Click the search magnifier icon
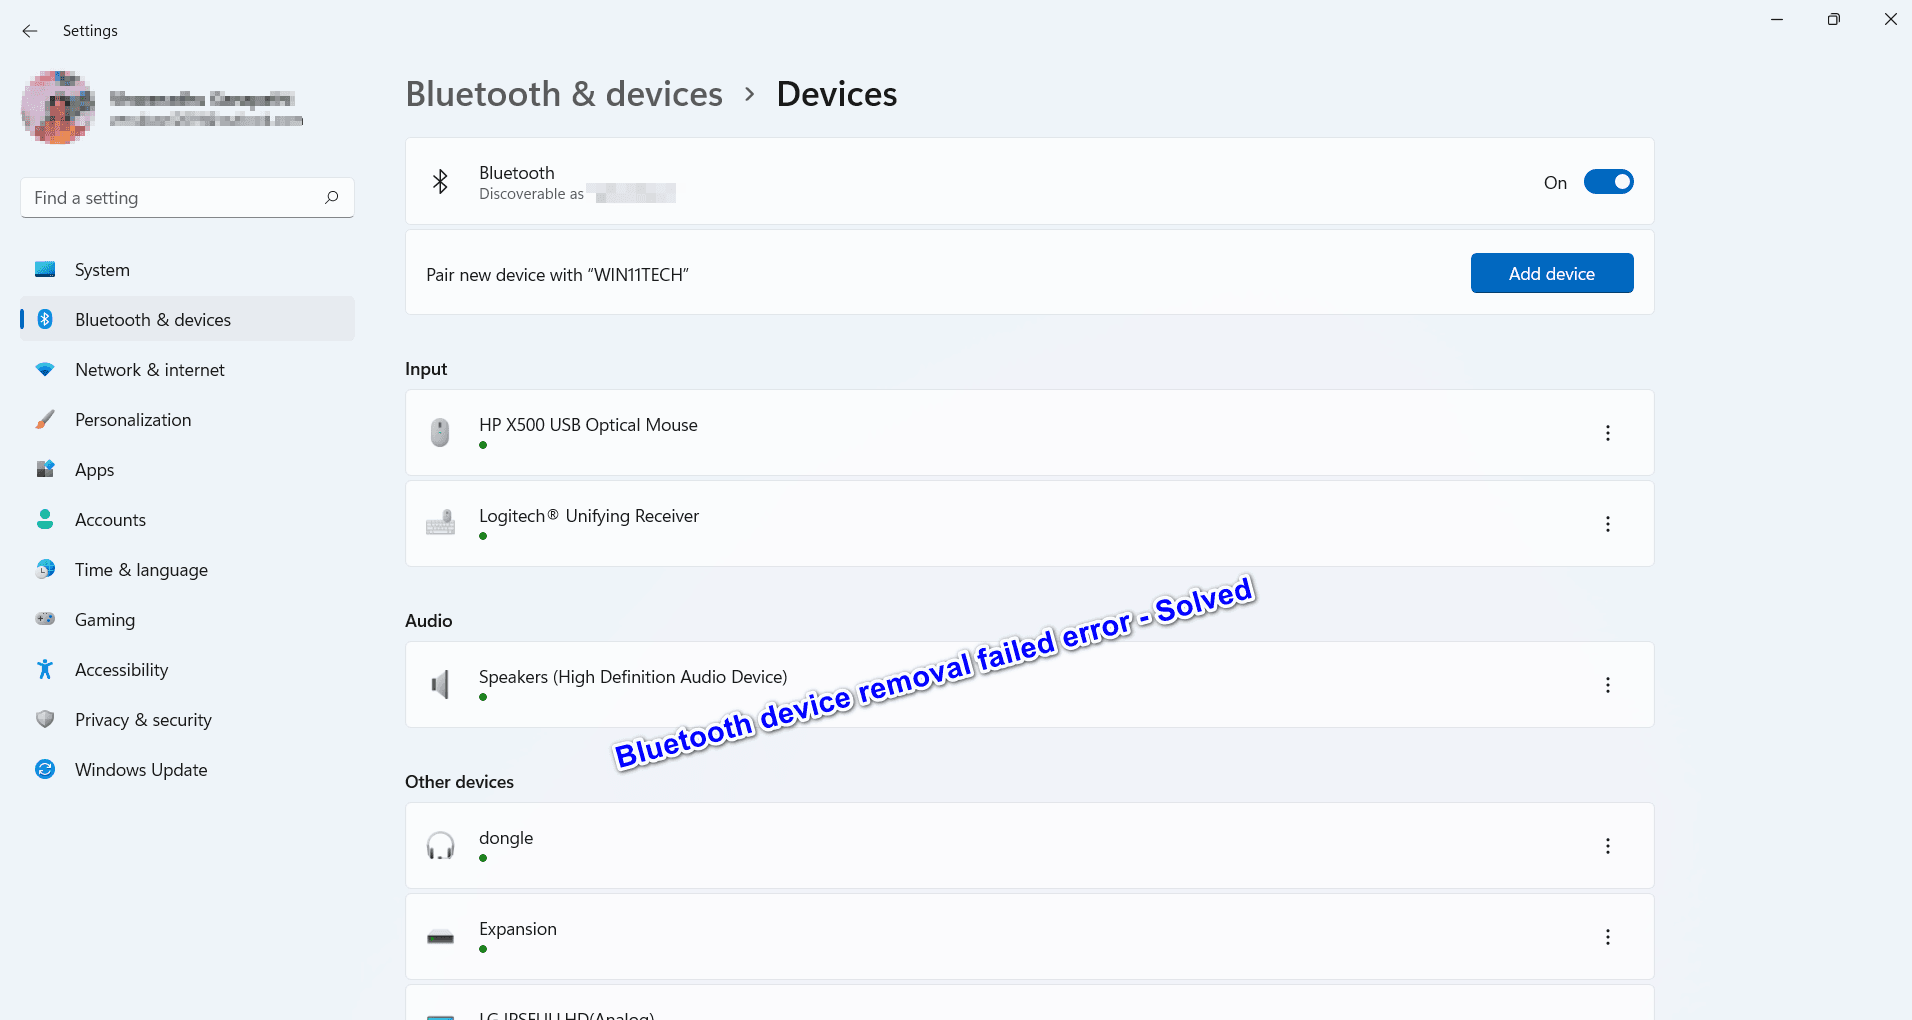The height and width of the screenshot is (1020, 1912). pos(332,198)
